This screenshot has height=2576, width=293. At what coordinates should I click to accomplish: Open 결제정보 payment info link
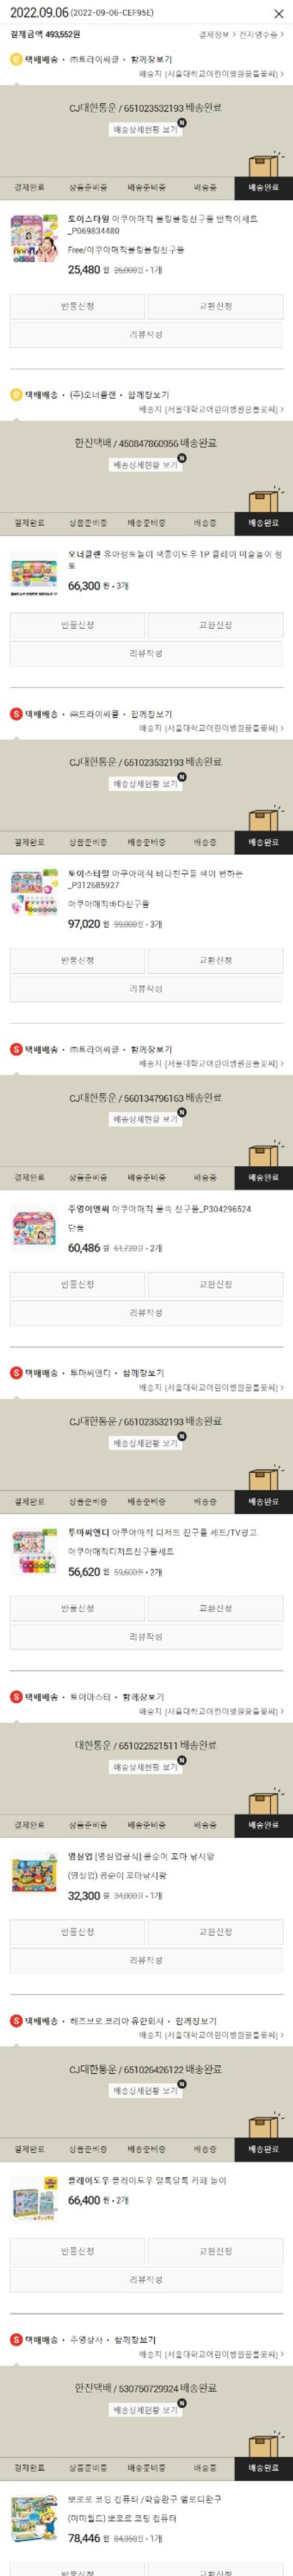[x=215, y=34]
